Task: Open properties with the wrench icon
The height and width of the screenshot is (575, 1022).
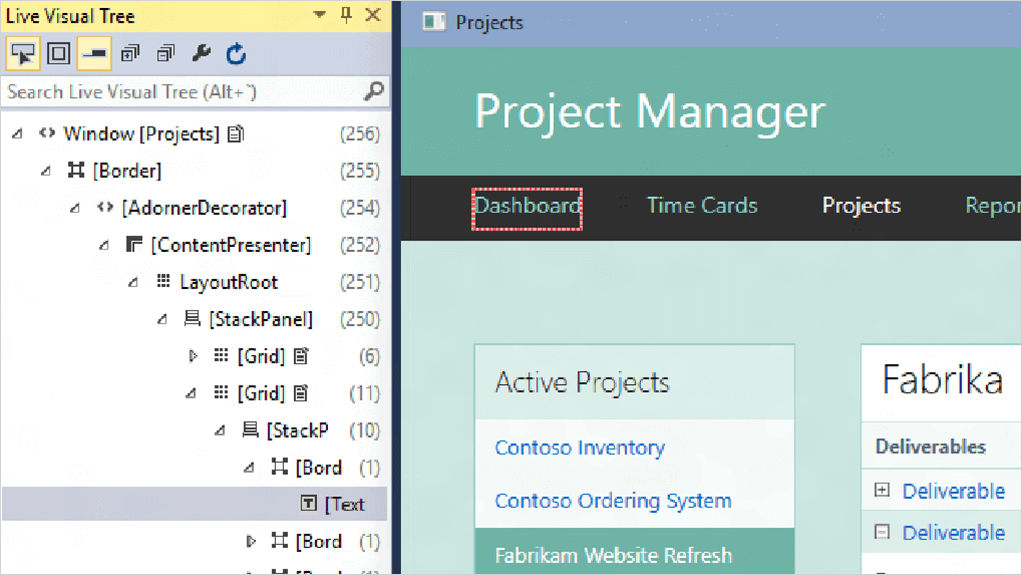Action: (201, 54)
